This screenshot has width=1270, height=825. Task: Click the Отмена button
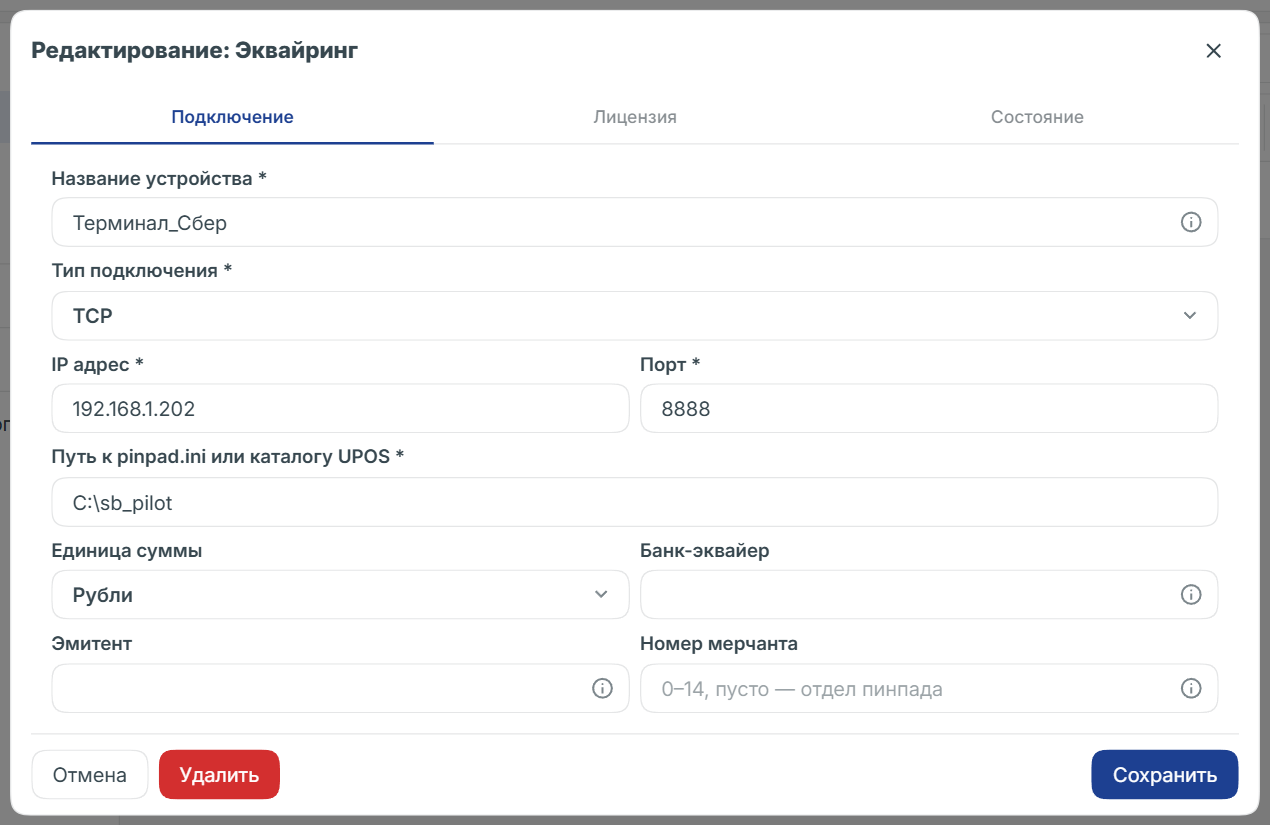click(90, 775)
